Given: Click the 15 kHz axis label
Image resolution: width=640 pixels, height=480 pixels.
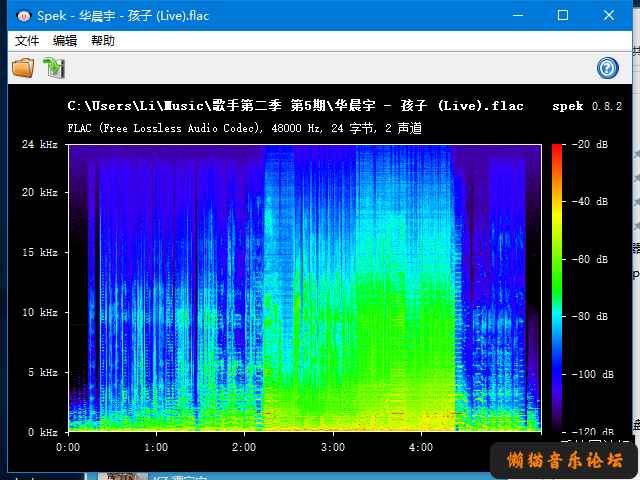Looking at the screenshot, I should point(40,252).
